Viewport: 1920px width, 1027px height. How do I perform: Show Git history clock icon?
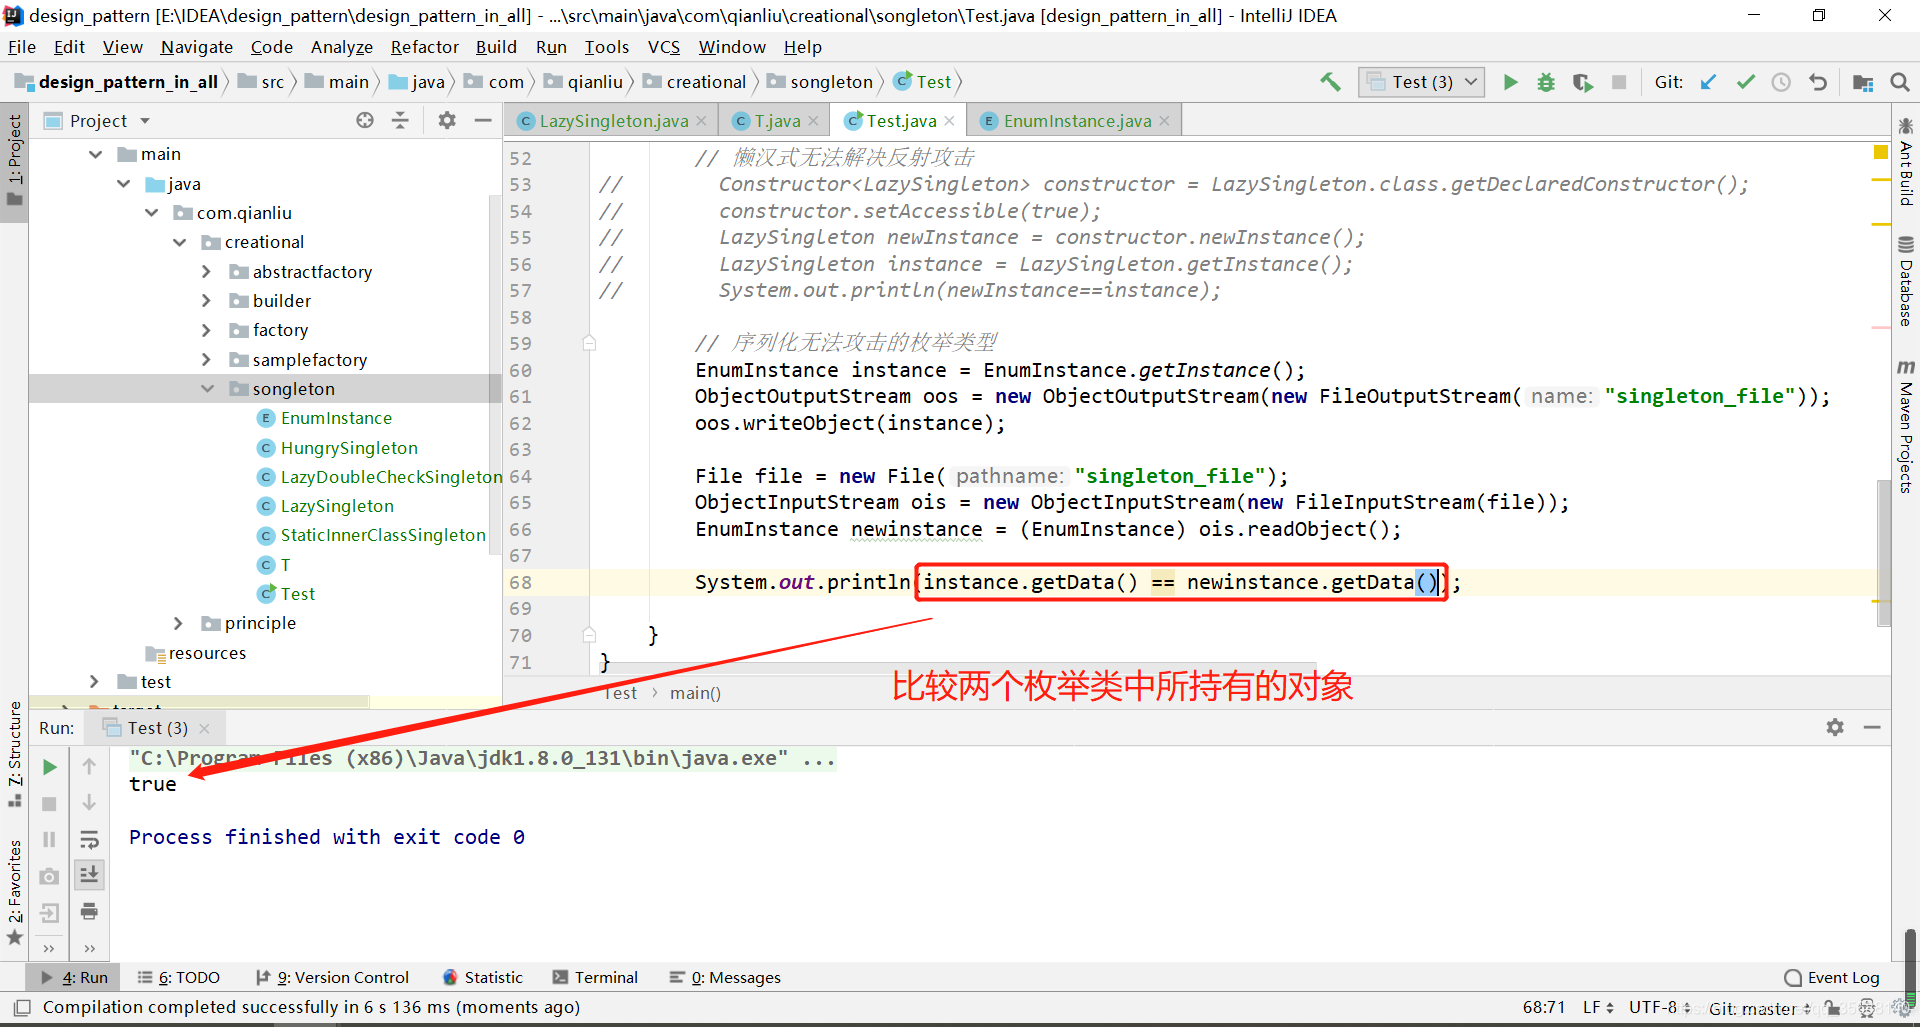[x=1781, y=82]
